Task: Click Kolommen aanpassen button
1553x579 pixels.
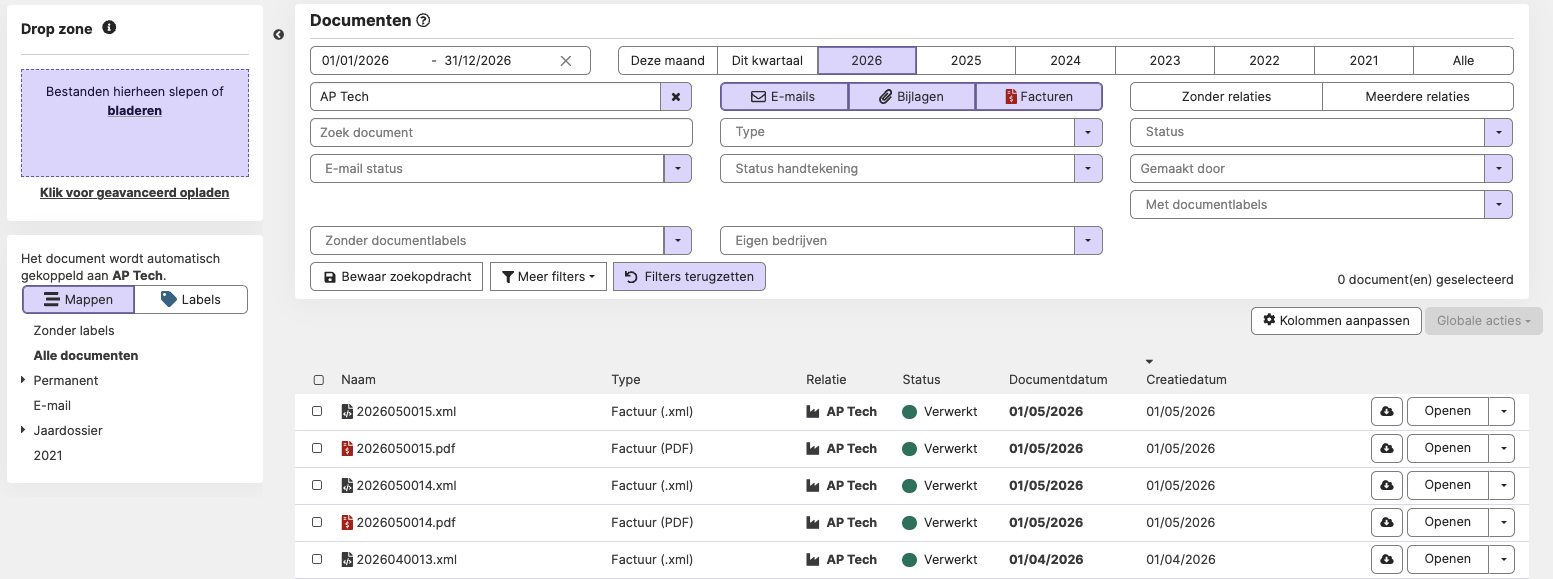Action: point(1336,321)
